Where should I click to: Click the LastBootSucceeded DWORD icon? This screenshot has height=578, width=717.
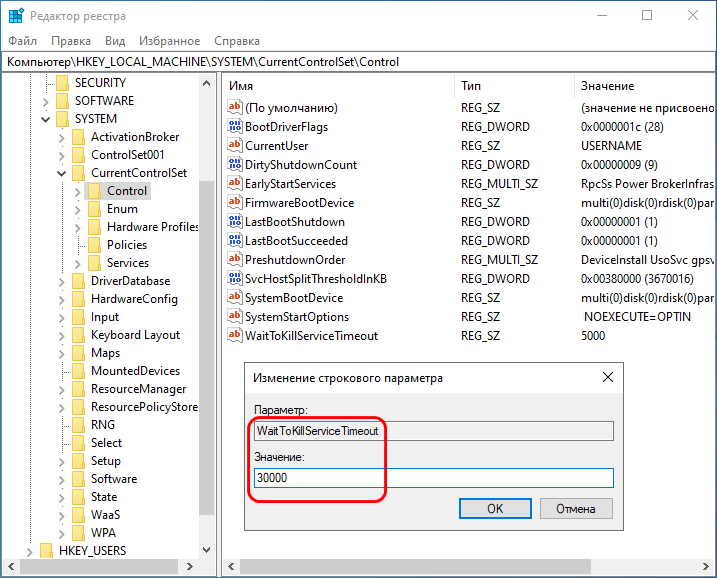coord(235,240)
